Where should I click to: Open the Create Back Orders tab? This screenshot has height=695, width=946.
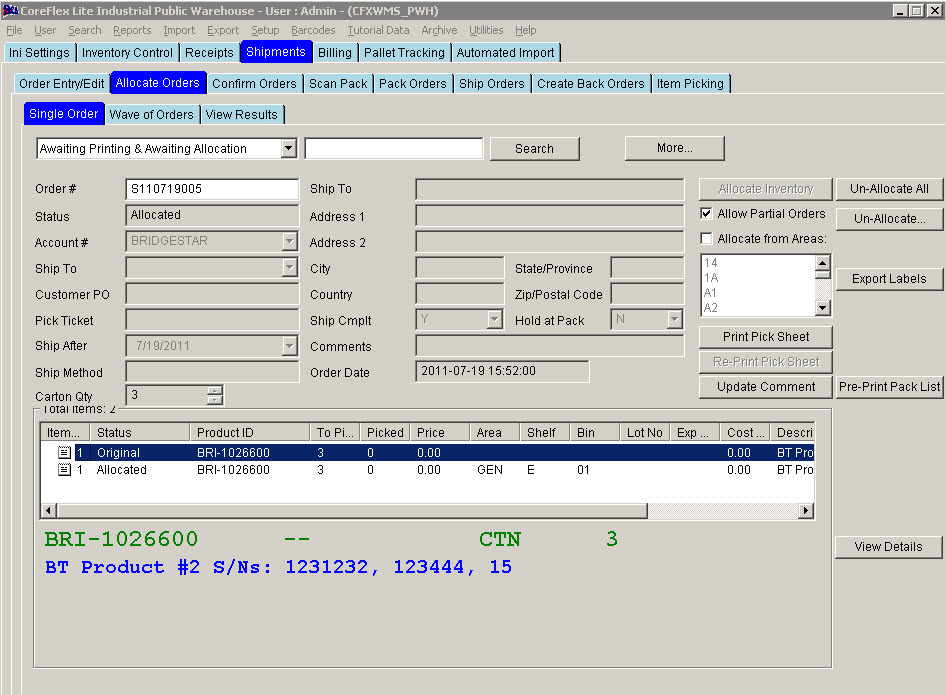pos(591,83)
